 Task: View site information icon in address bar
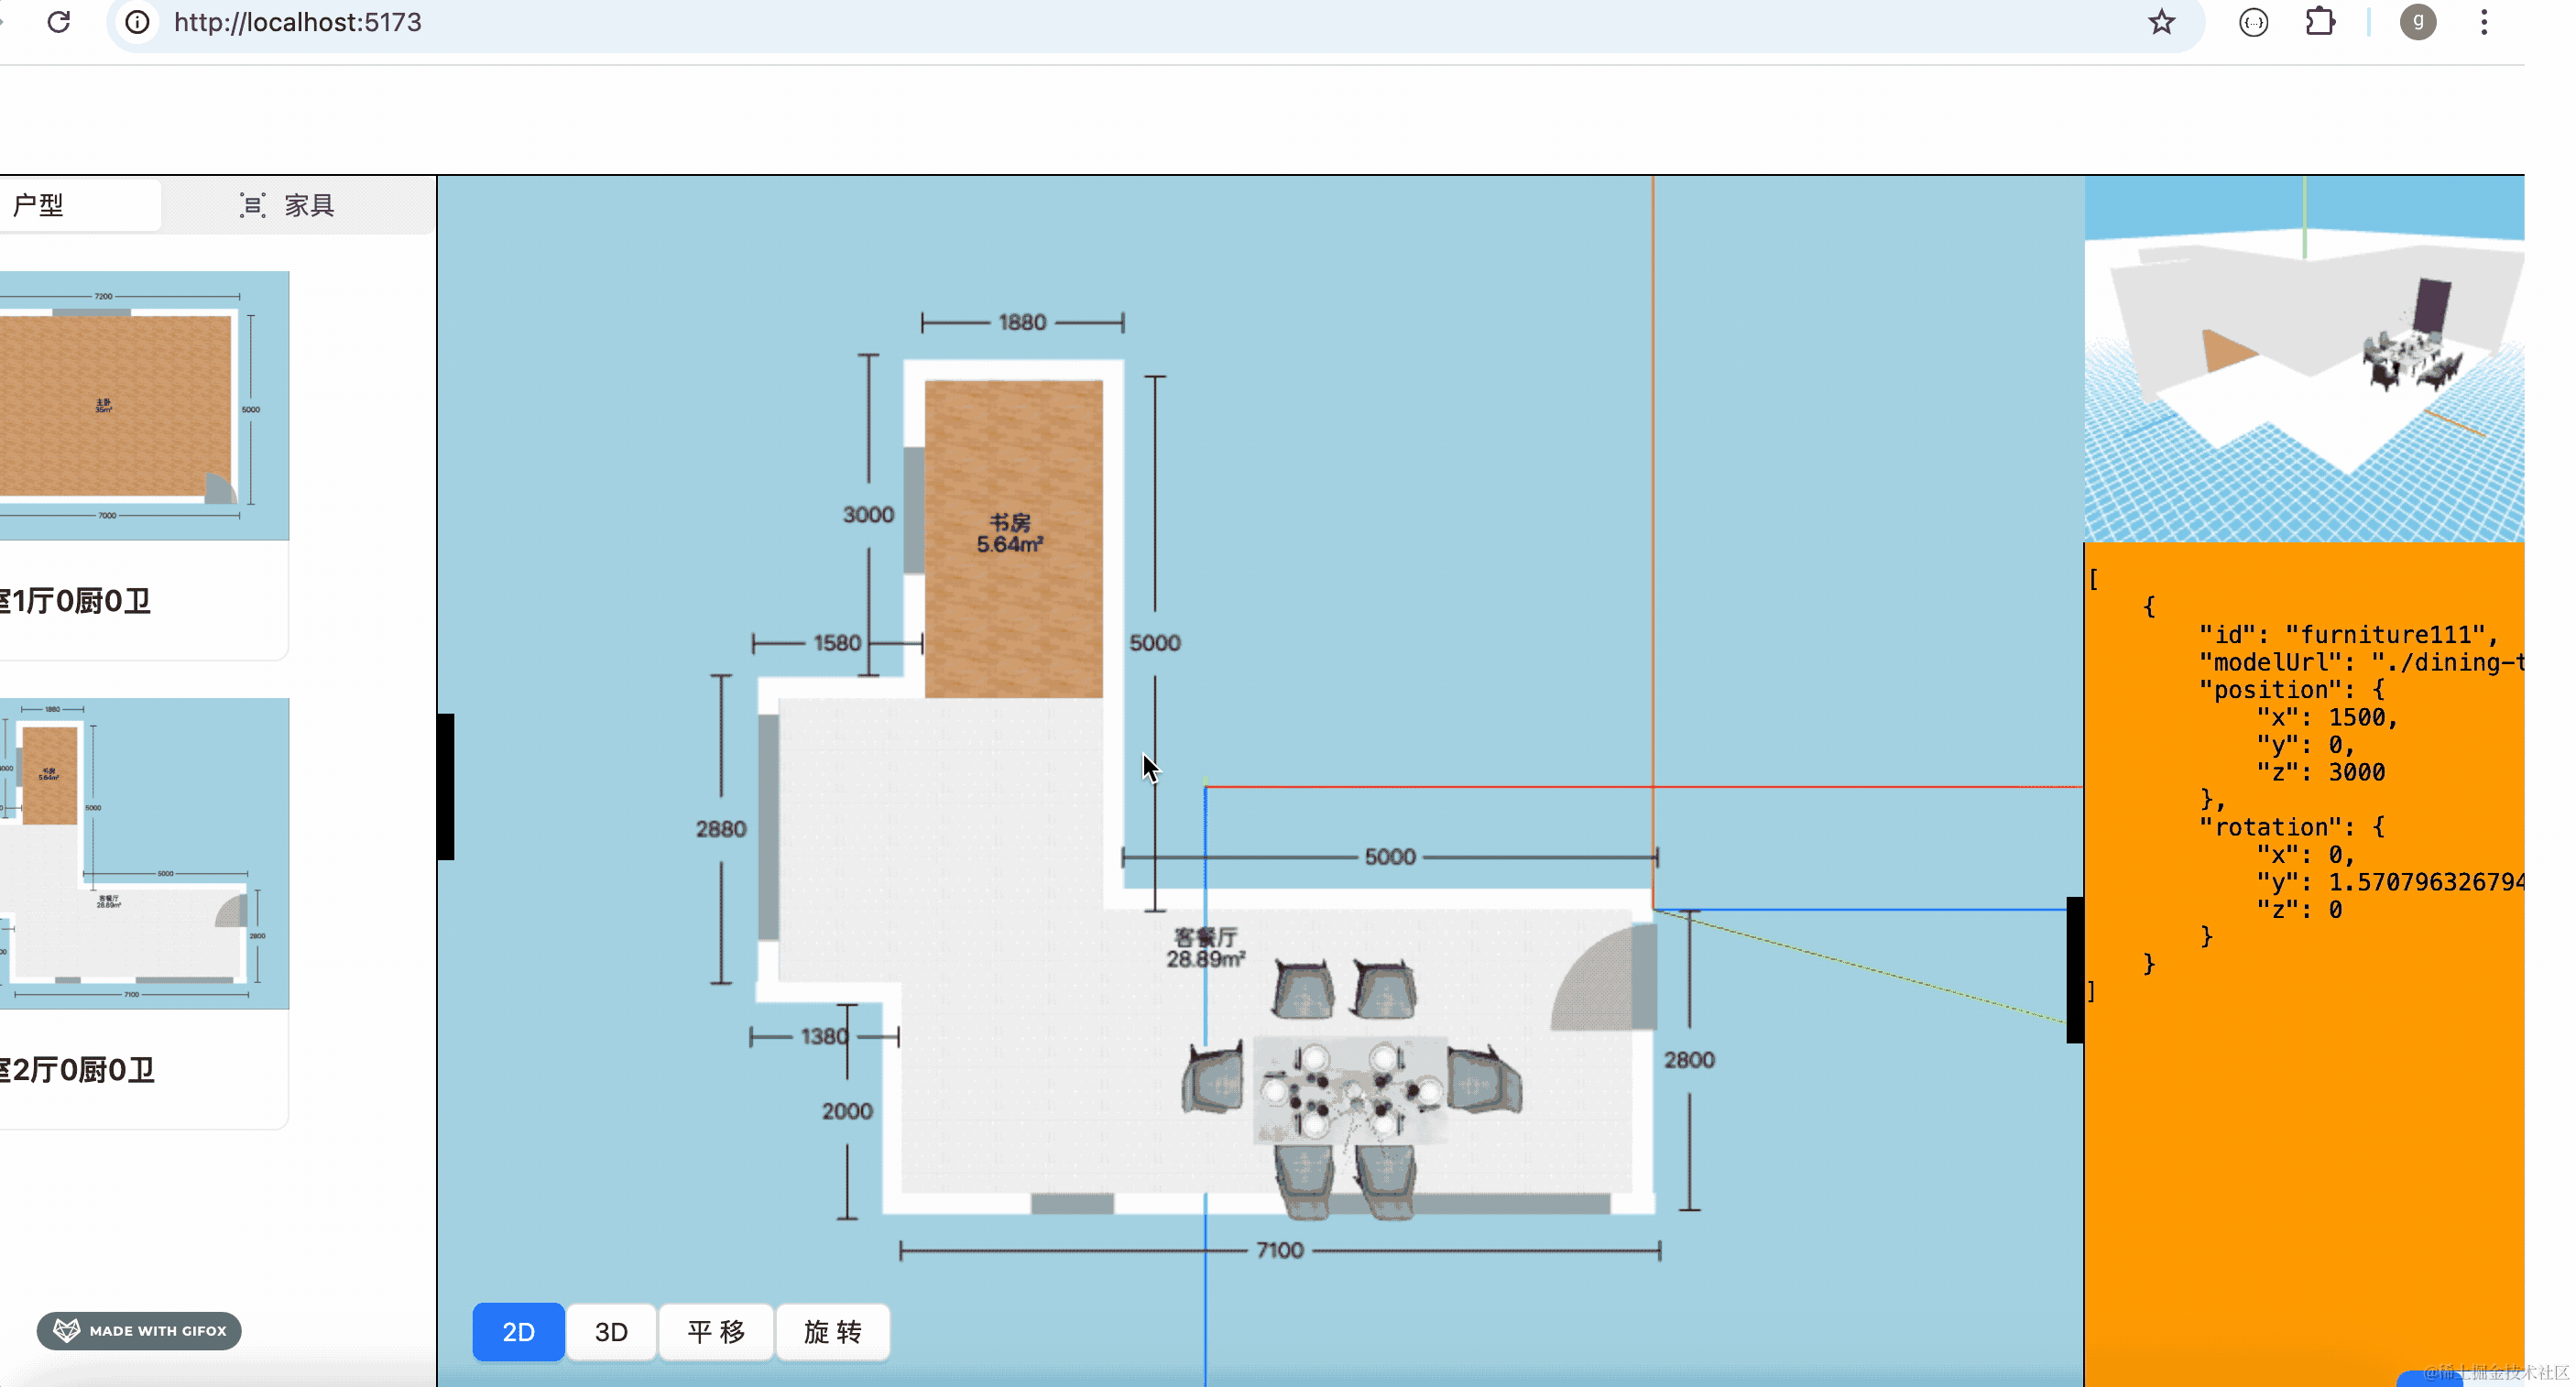138,22
